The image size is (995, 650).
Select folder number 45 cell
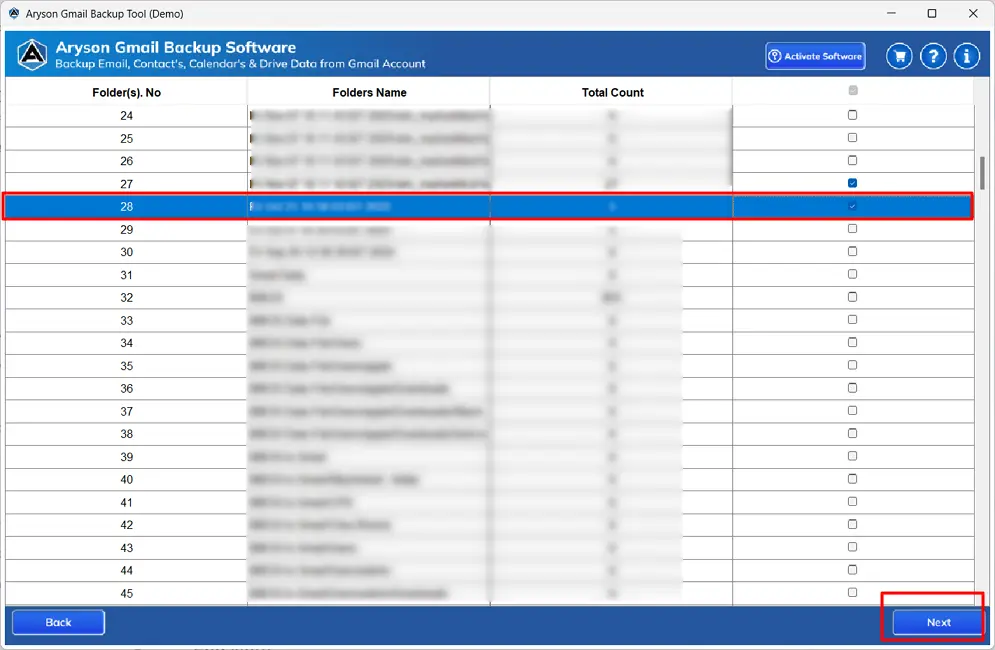point(126,594)
